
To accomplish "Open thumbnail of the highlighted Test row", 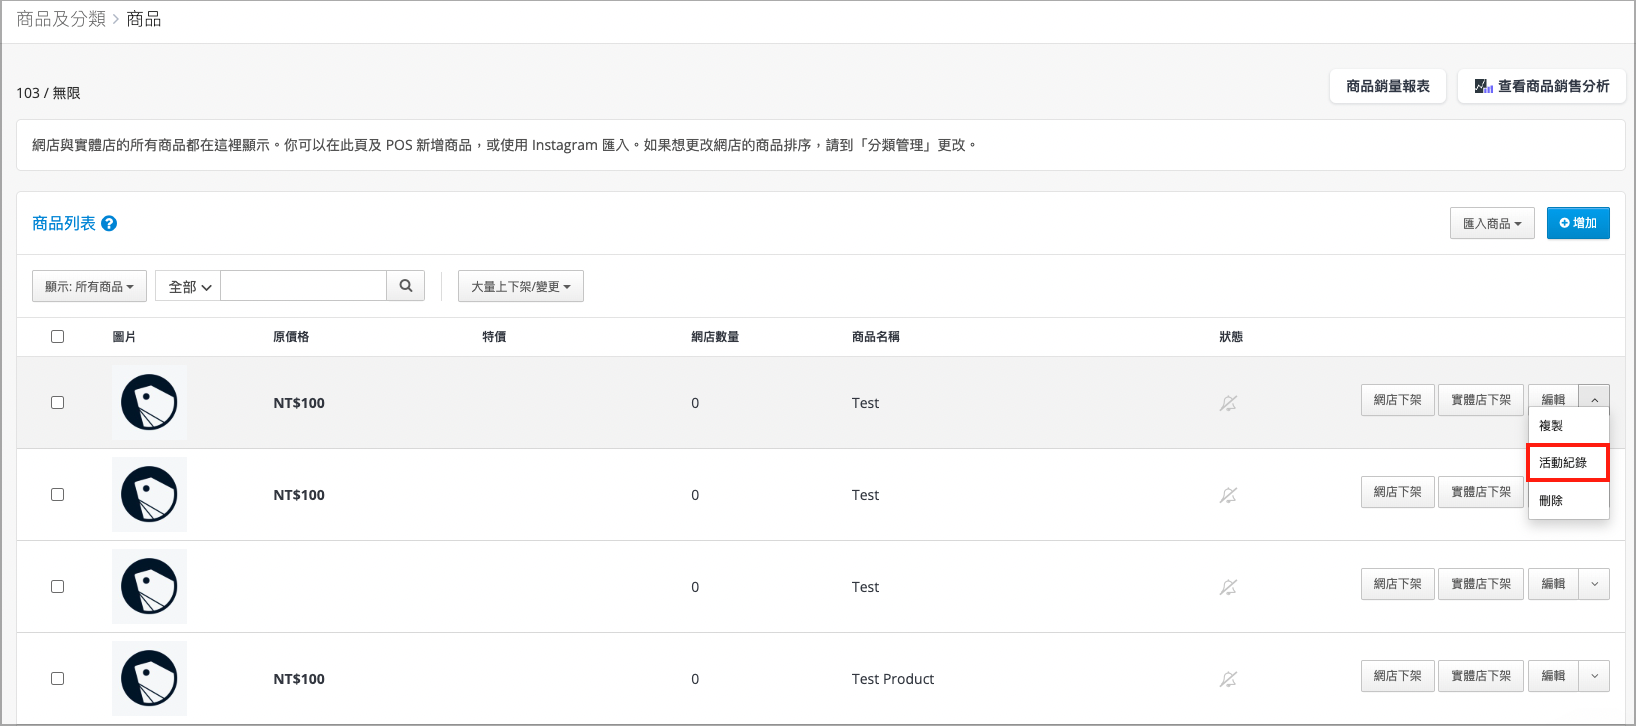I will coord(149,402).
